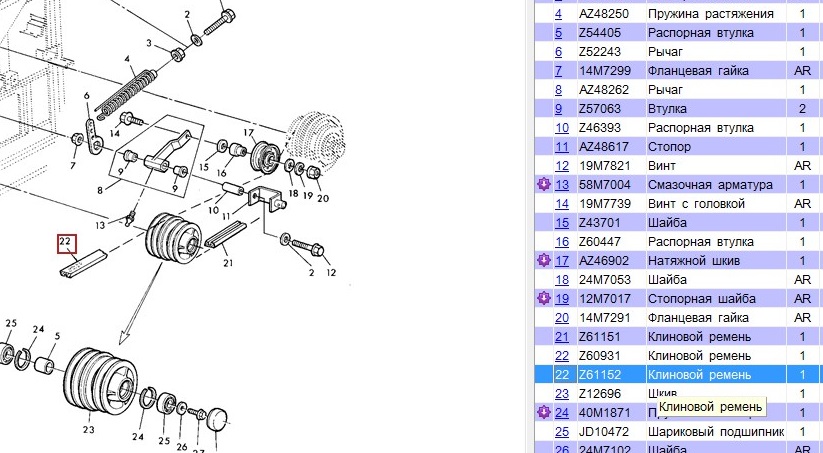Click item link 21 for Z61151
Screen dimensions: 823x453
coord(561,337)
